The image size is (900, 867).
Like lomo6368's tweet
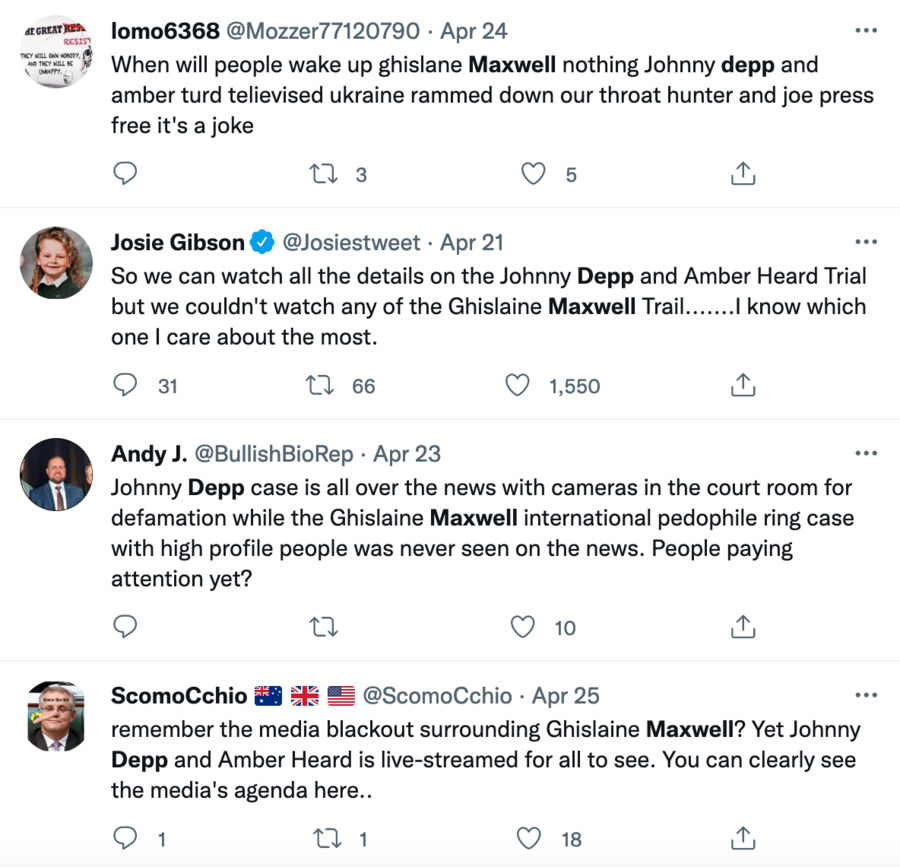[x=534, y=174]
